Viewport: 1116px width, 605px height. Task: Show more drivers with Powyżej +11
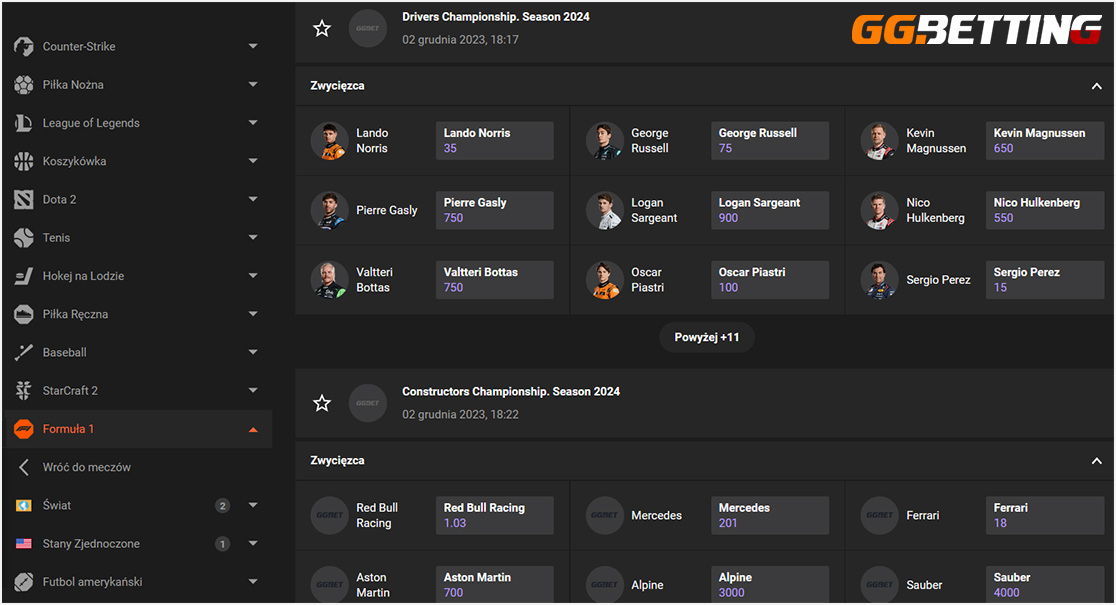707,337
